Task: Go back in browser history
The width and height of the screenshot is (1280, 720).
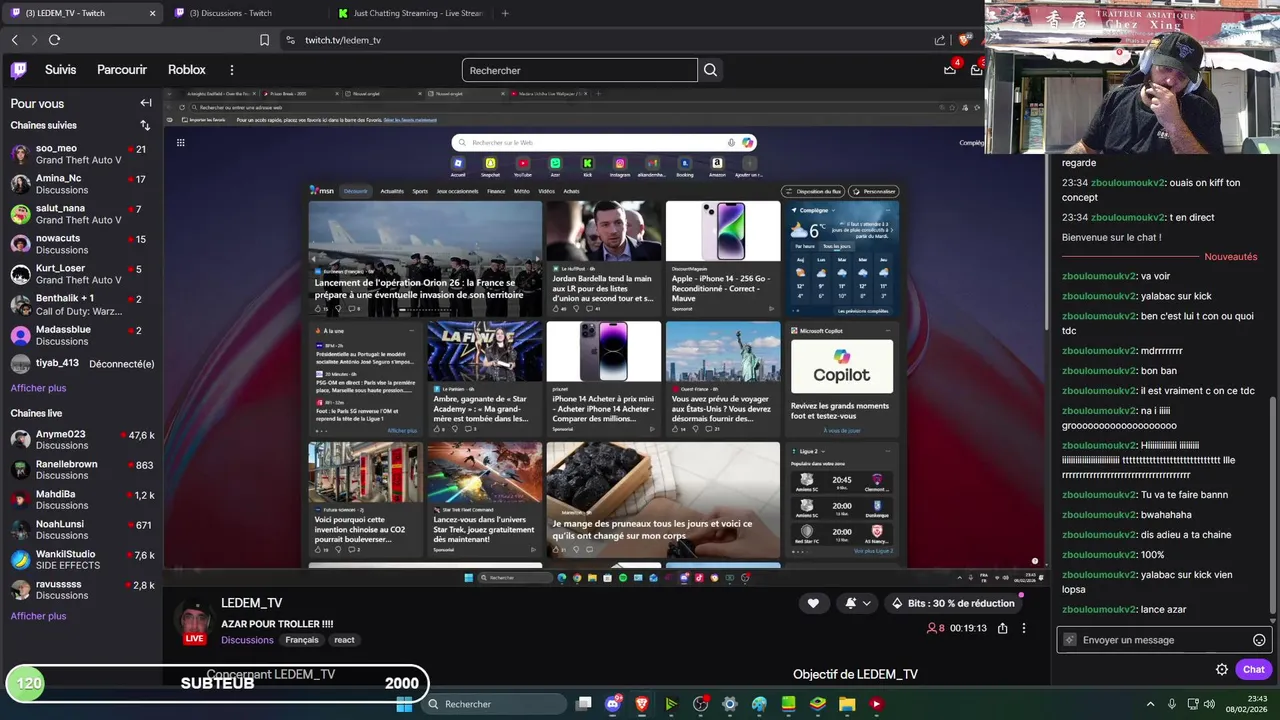Action: 14,40
